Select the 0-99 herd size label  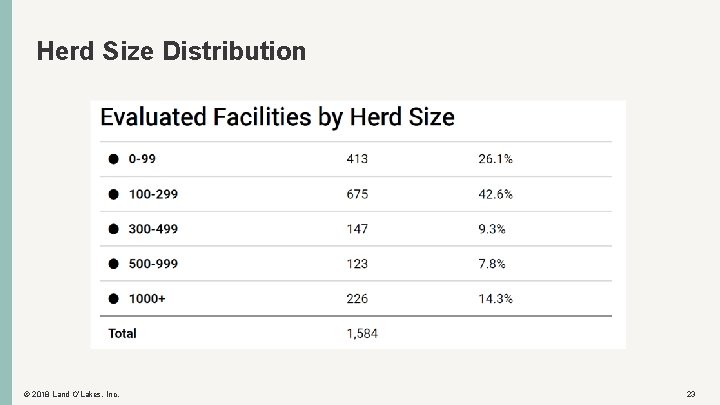click(x=144, y=159)
